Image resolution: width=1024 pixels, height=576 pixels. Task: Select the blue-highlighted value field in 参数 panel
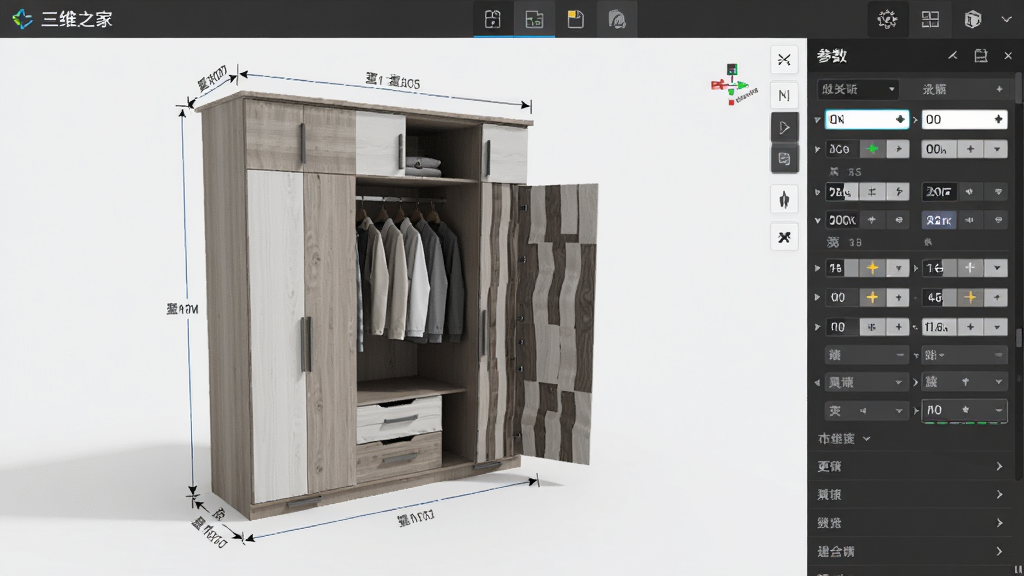coord(938,220)
